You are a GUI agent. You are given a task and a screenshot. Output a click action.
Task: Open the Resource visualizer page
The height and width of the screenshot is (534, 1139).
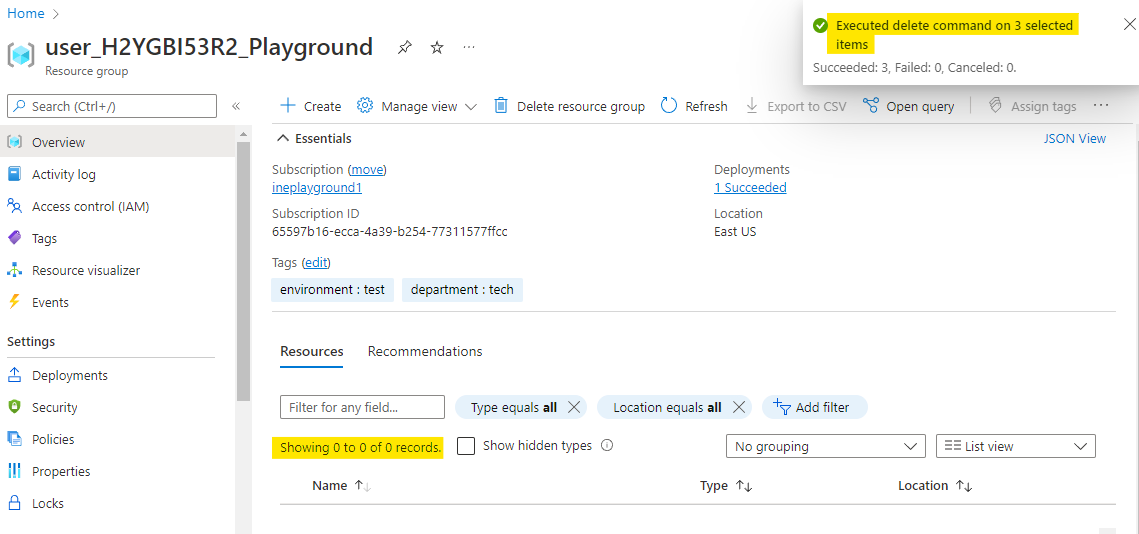85,270
